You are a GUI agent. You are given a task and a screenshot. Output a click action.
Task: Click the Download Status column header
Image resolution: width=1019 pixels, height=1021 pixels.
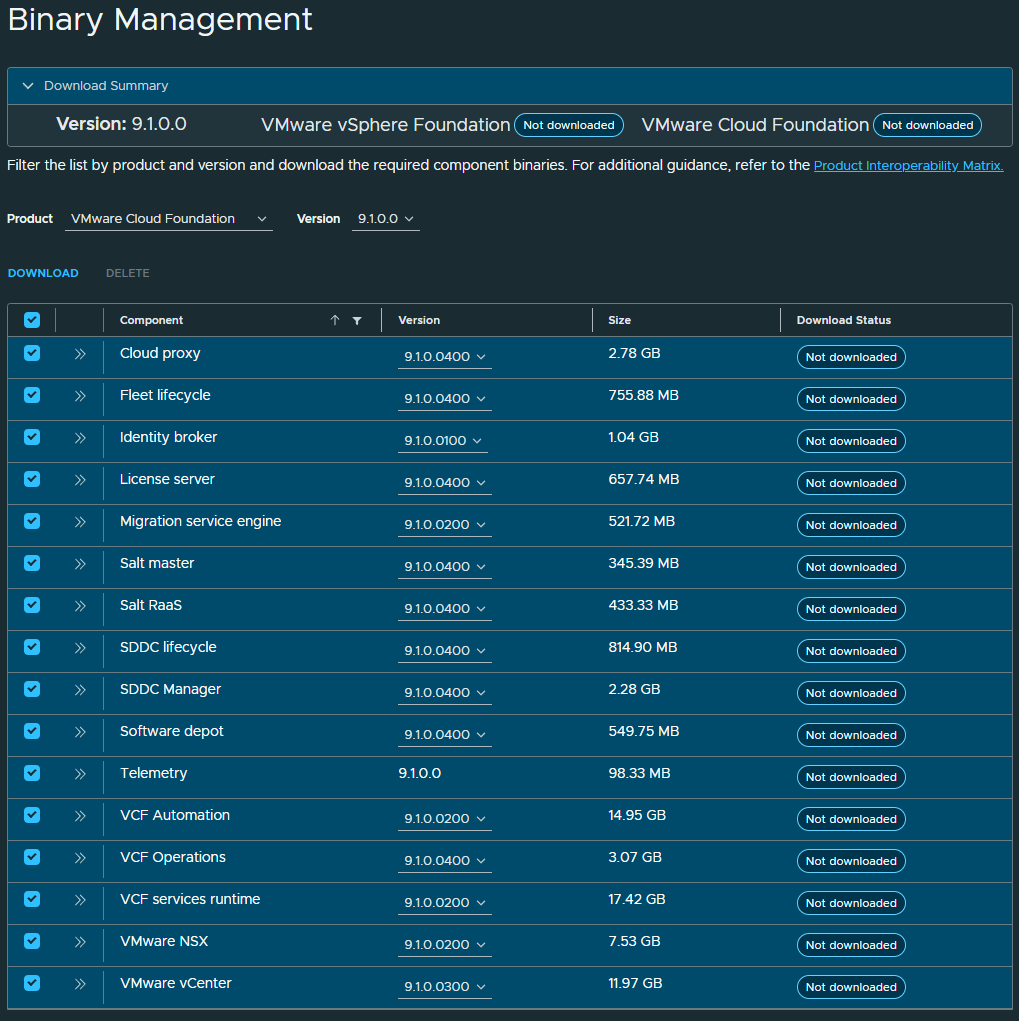coord(844,320)
